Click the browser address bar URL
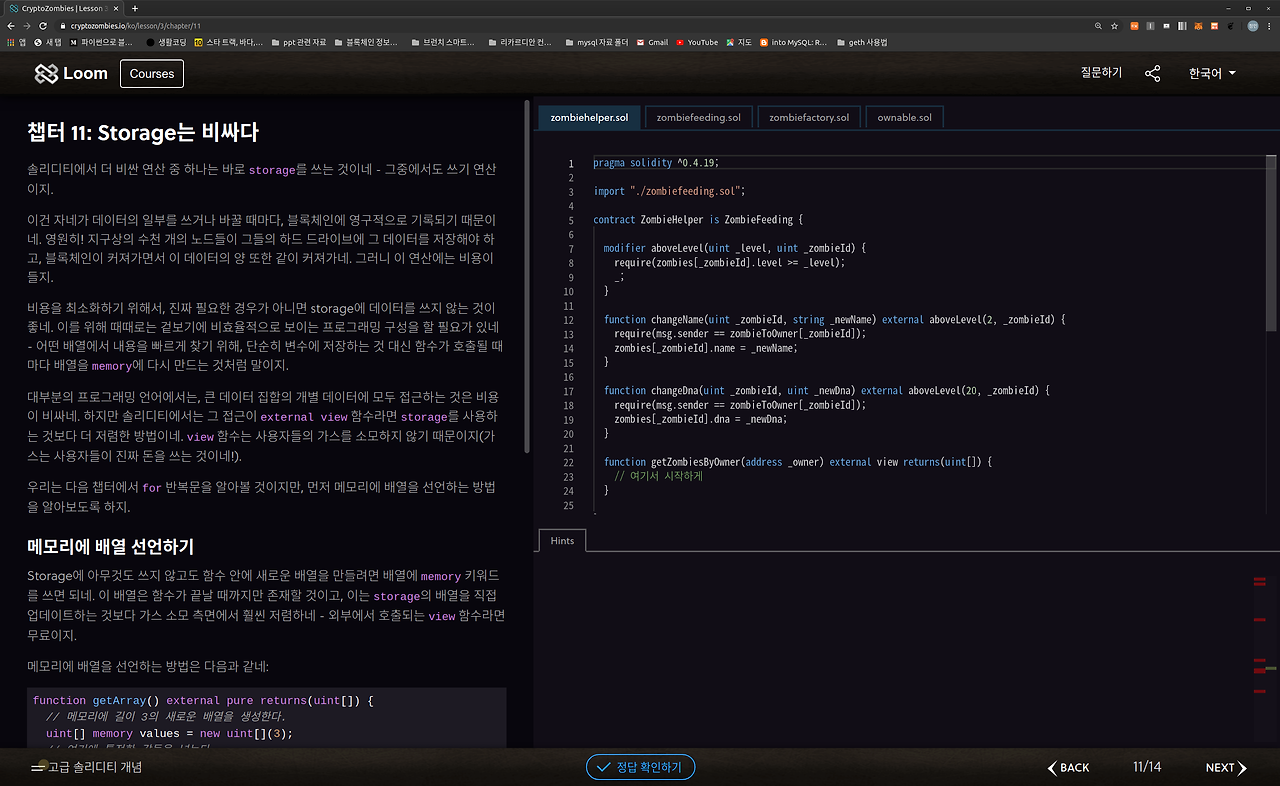Viewport: 1280px width, 786px height. pyautogui.click(x=136, y=25)
